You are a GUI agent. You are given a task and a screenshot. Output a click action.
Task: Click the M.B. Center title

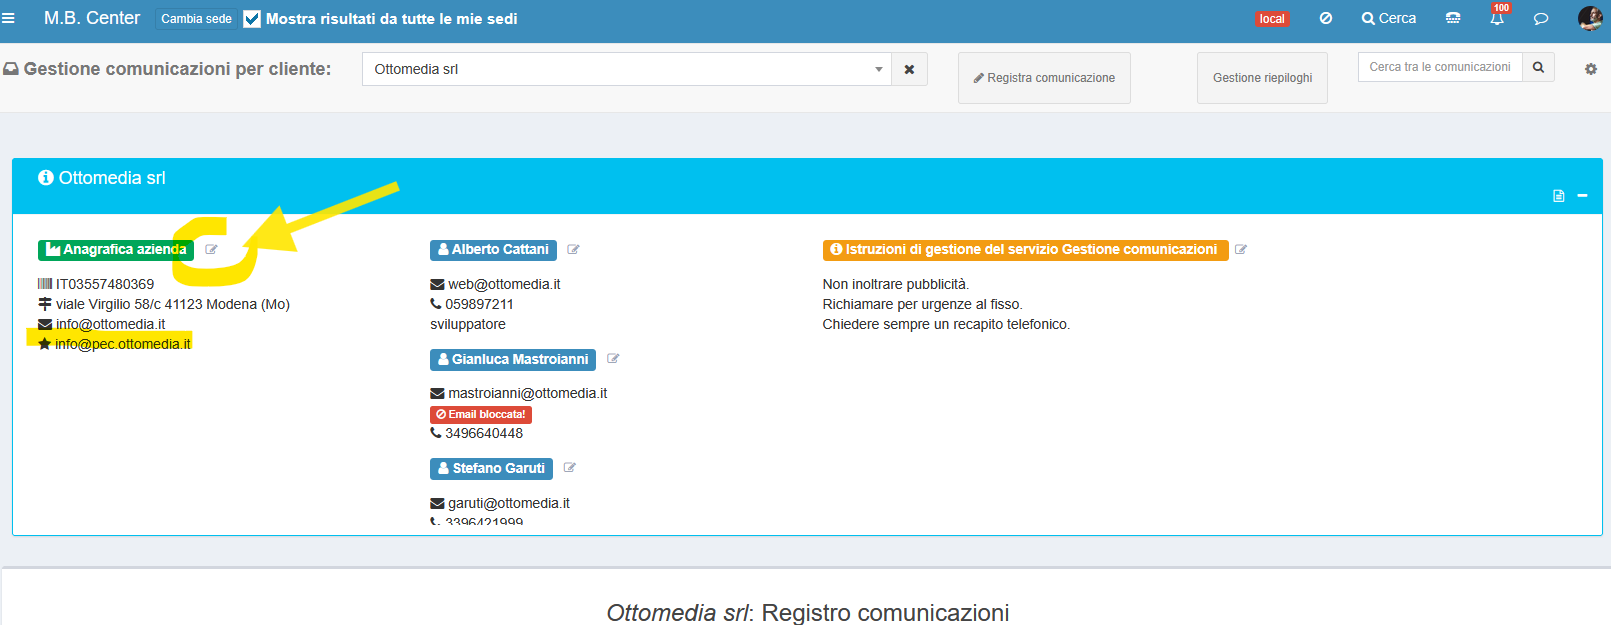pyautogui.click(x=92, y=18)
